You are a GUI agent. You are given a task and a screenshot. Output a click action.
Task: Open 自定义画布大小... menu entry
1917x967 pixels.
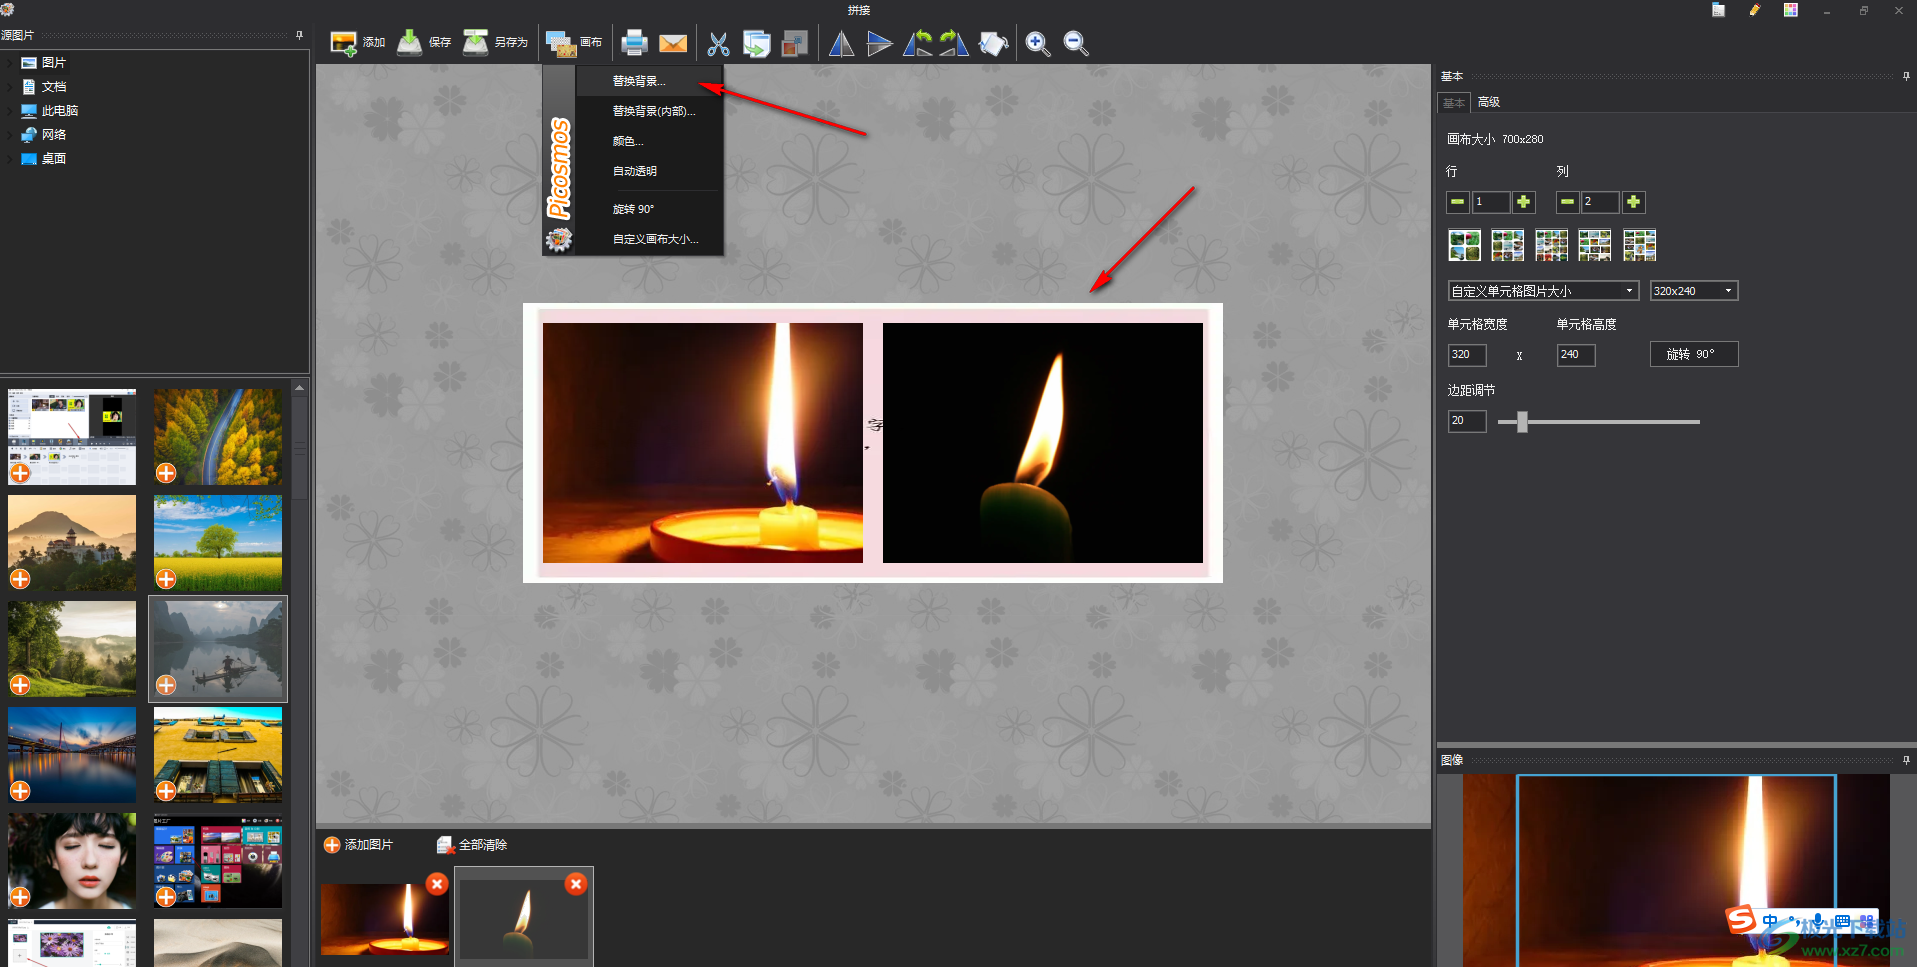click(648, 239)
